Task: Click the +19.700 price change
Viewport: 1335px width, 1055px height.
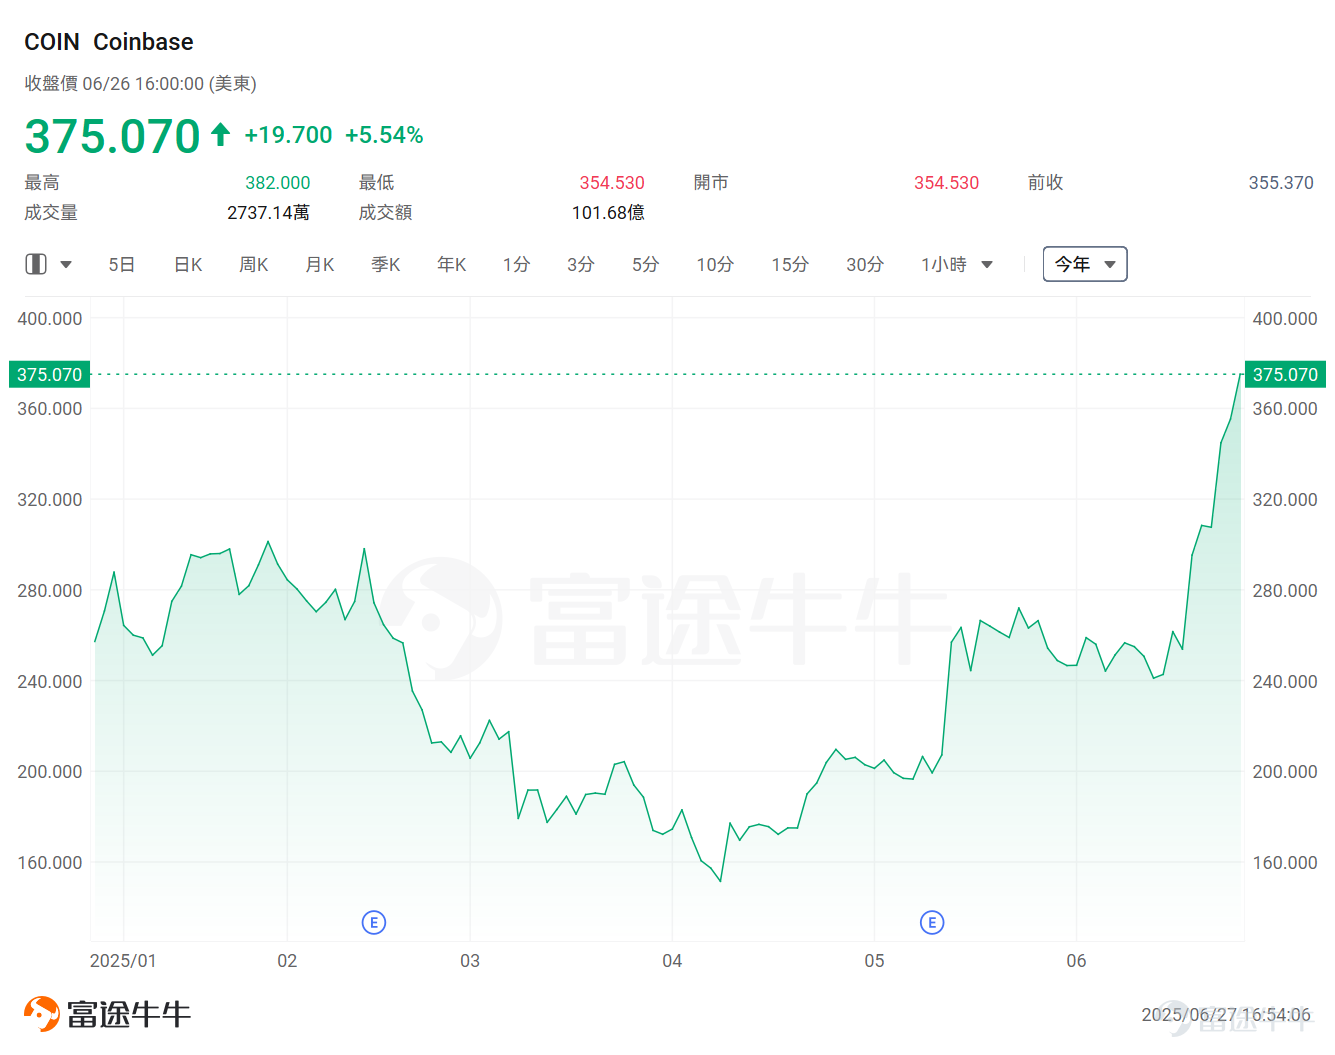Action: click(288, 135)
